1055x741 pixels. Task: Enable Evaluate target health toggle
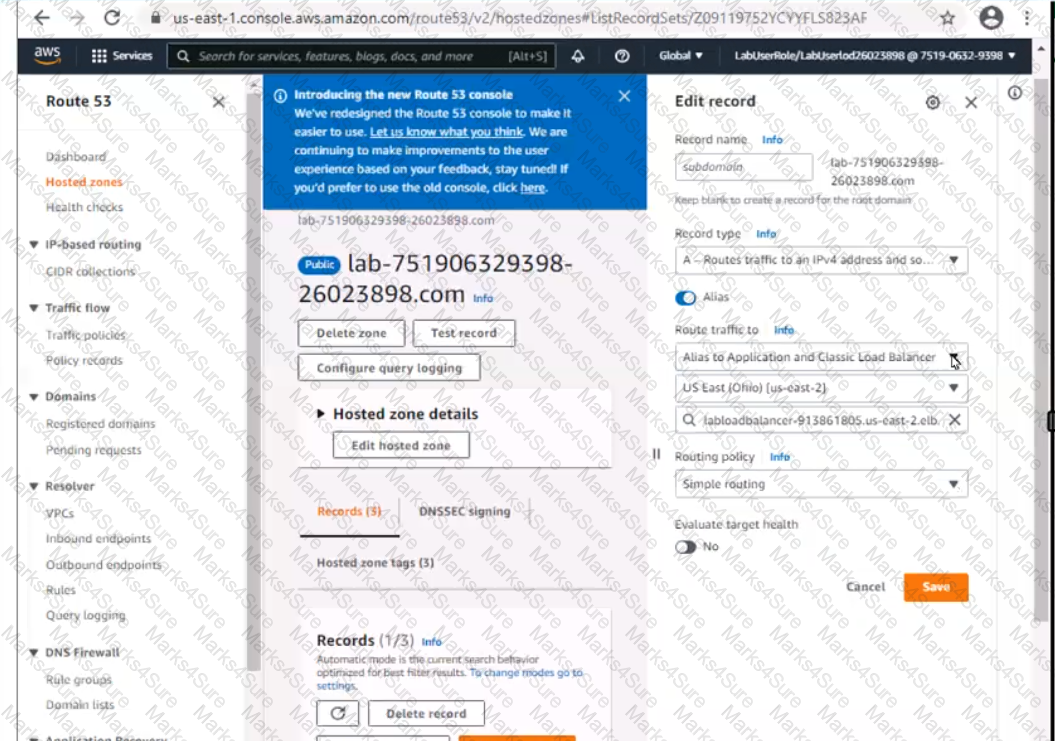tap(686, 547)
